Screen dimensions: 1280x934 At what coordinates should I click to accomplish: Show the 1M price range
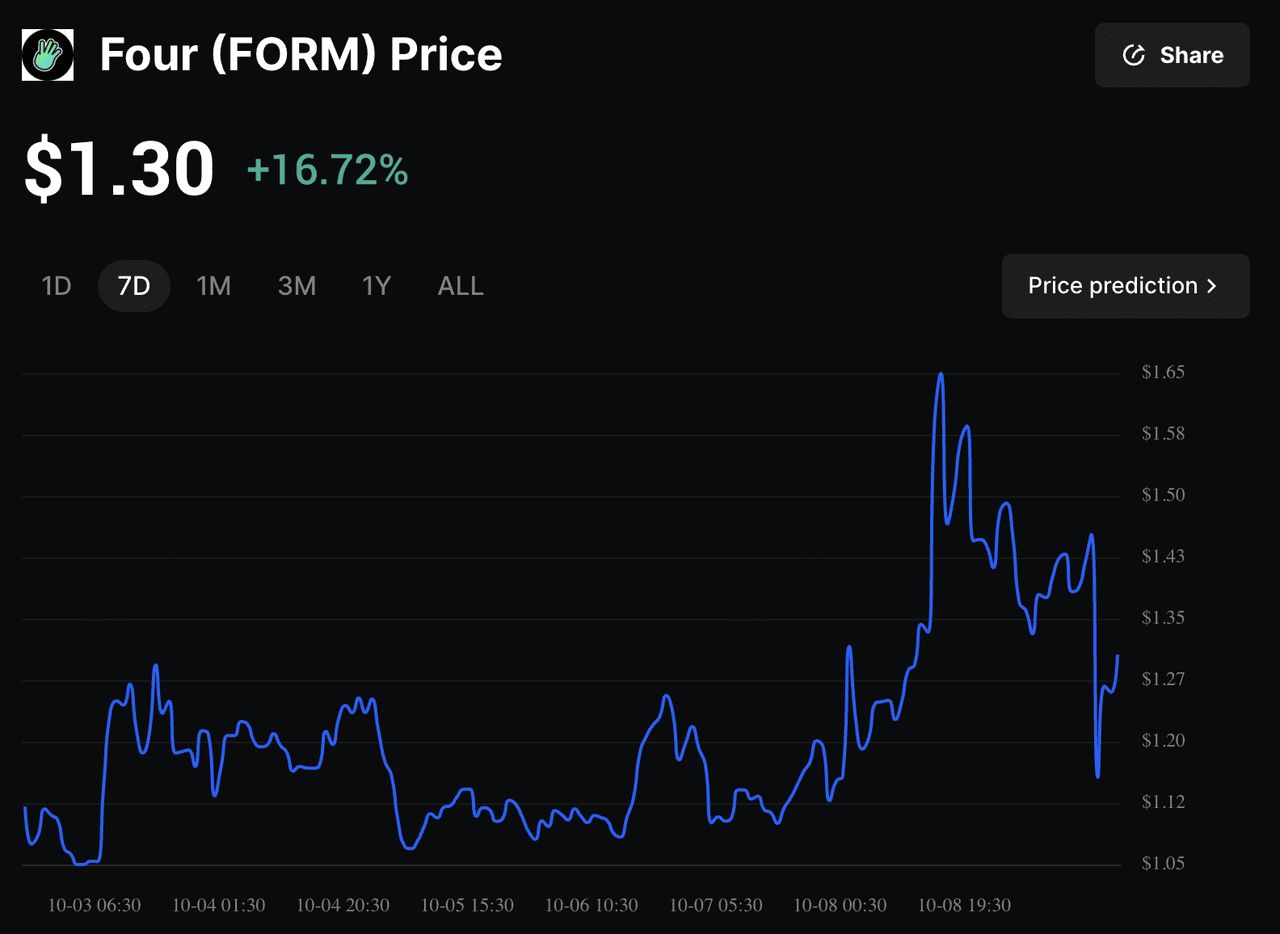coord(214,286)
